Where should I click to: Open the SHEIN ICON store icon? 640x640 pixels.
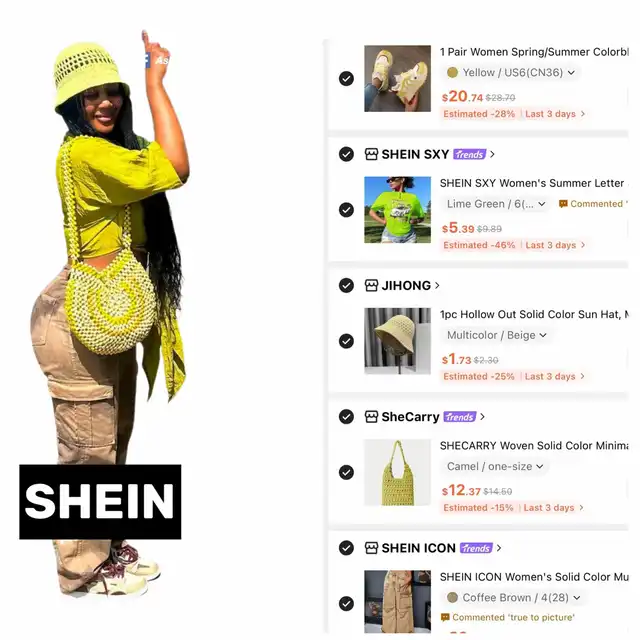point(371,548)
